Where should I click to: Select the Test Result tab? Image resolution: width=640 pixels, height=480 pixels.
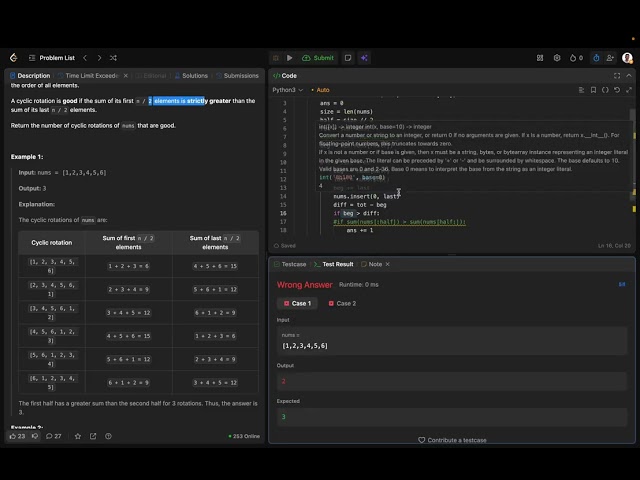(x=334, y=264)
